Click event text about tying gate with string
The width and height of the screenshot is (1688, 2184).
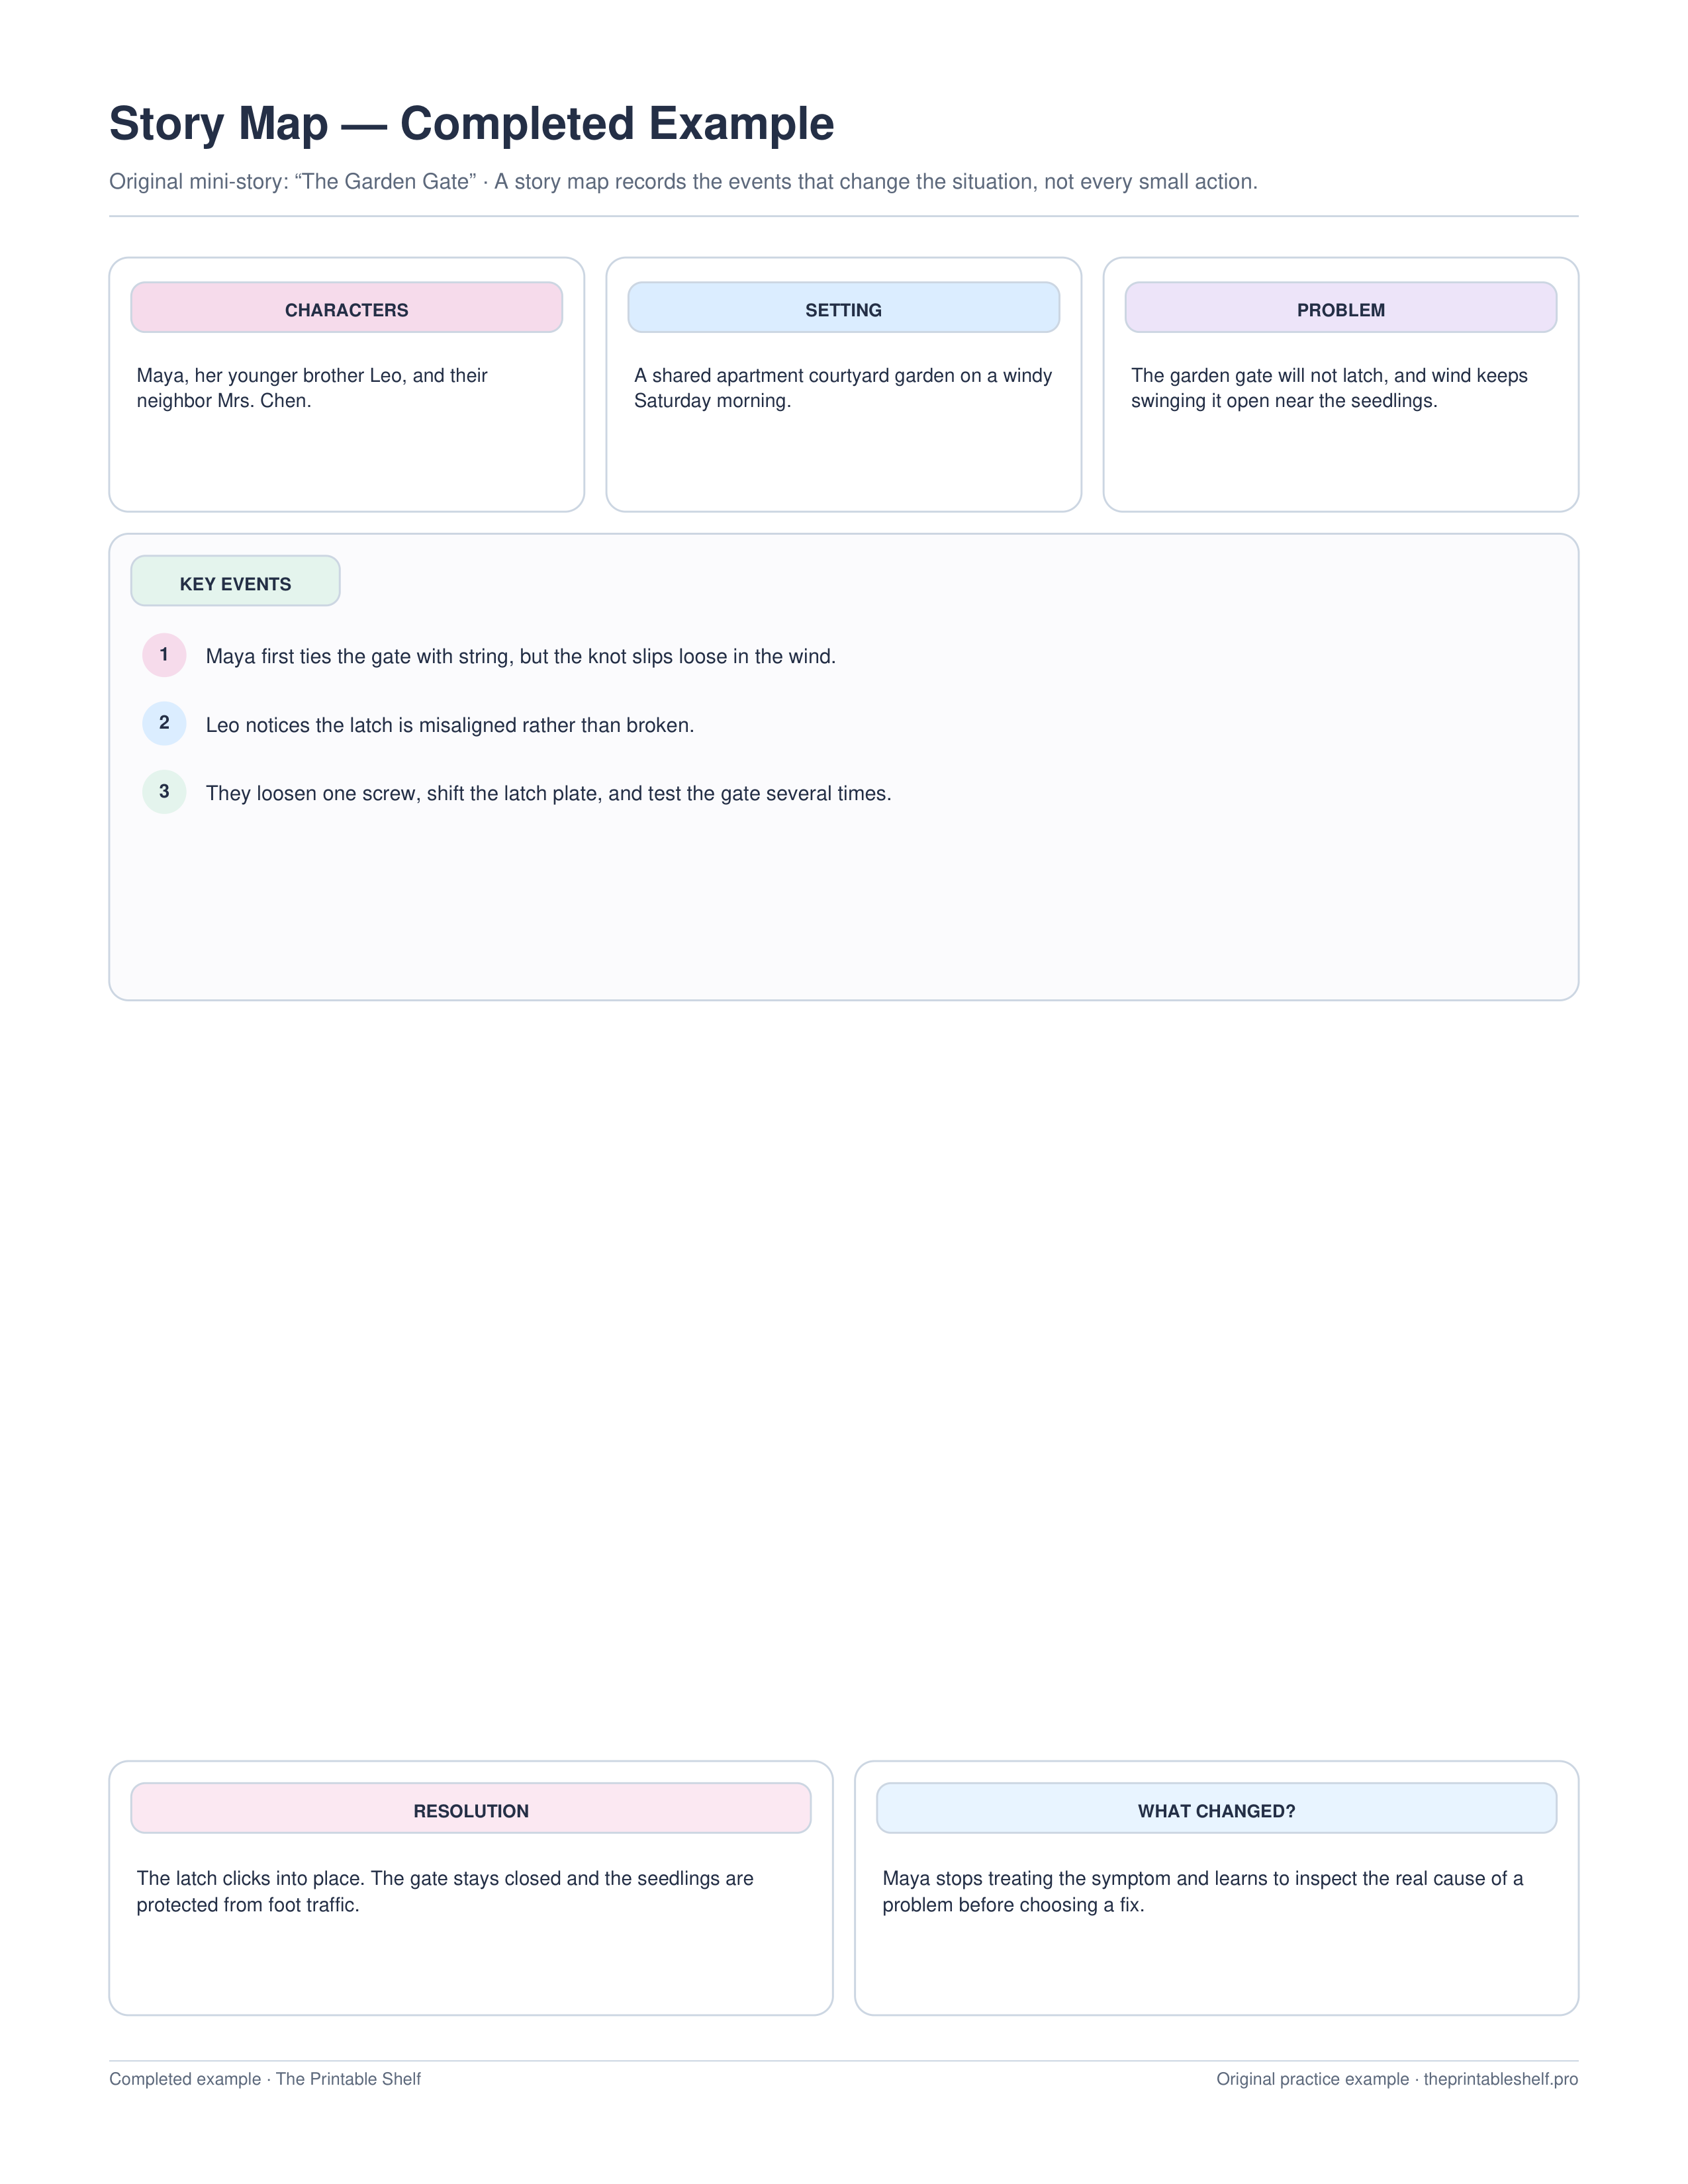pyautogui.click(x=520, y=657)
